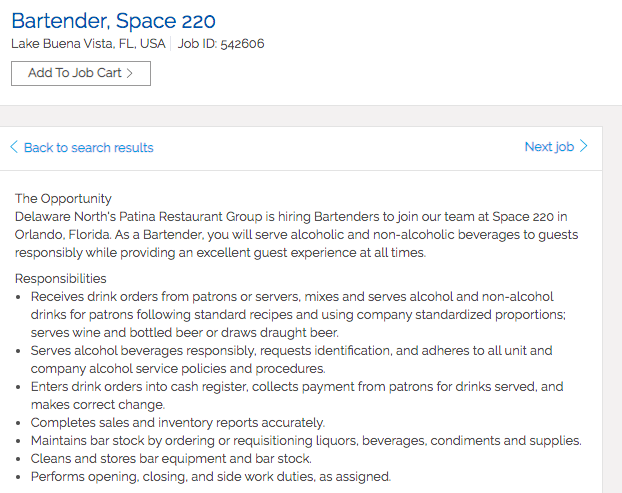Click the 'Performs opening, closing' bullet point

click(x=210, y=477)
